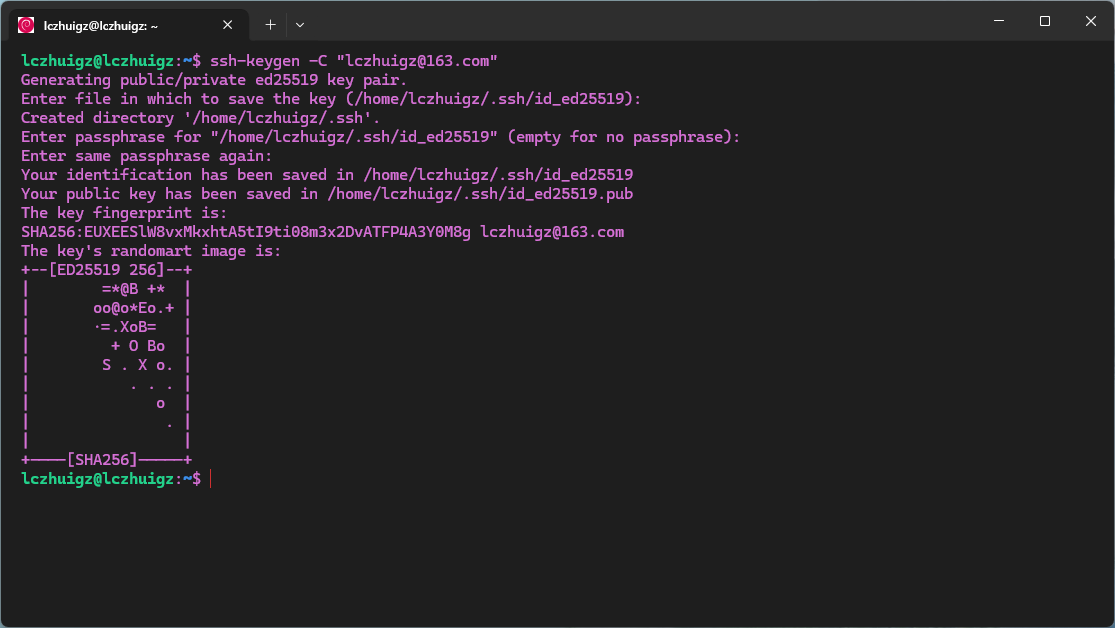Viewport: 1115px width, 628px height.
Task: Click the email at the end of the fingerprint line
Action: (551, 232)
